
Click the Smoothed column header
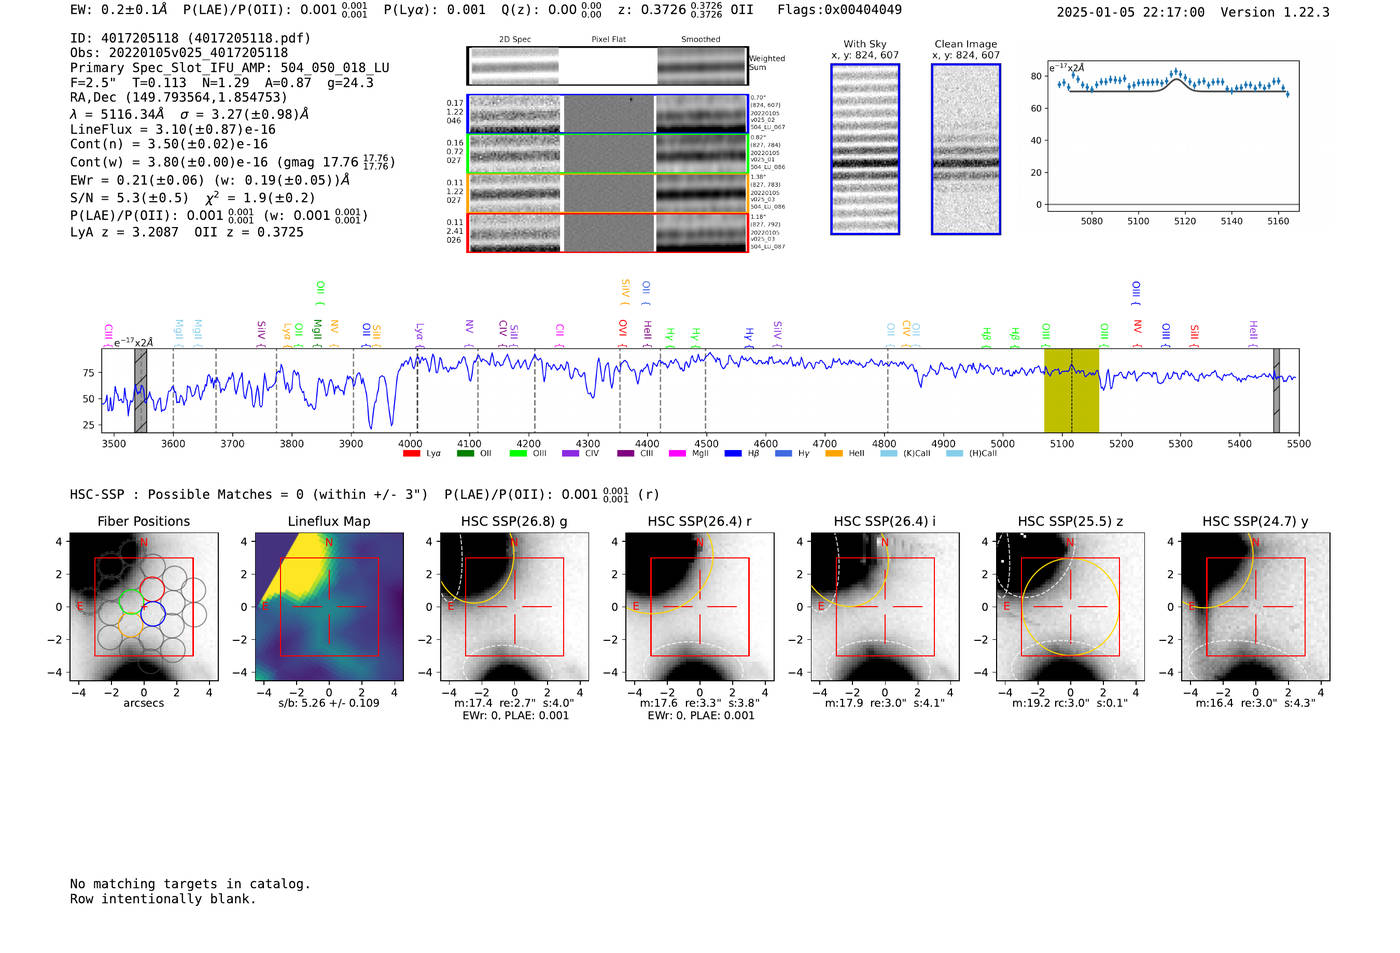click(x=700, y=39)
